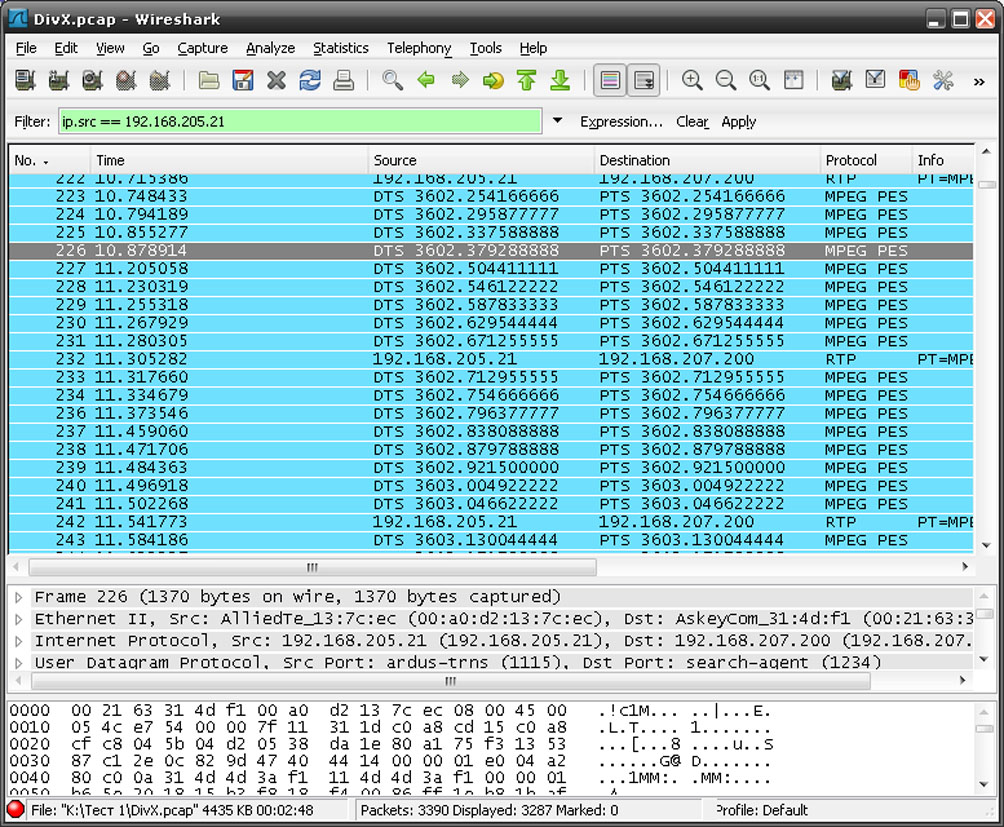The image size is (1004, 827).
Task: Toggle packet list colorize button
Action: (x=609, y=80)
